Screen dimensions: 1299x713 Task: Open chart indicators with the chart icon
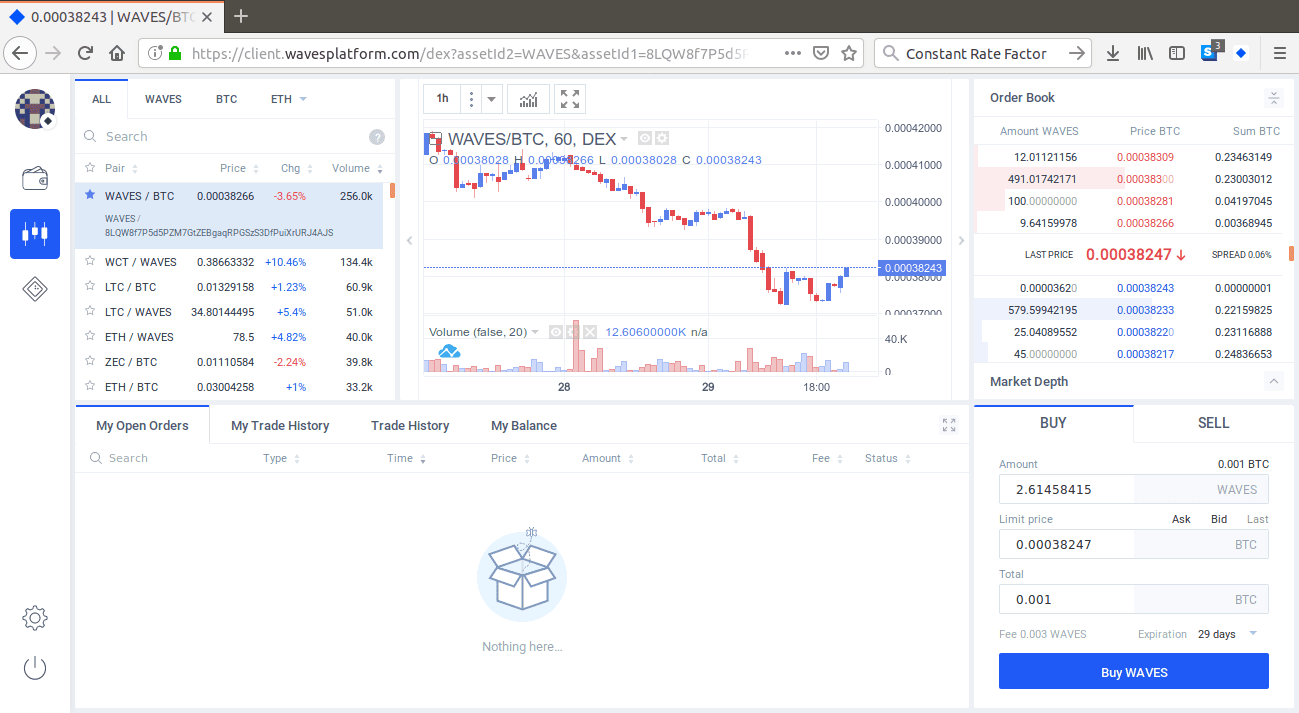[529, 99]
